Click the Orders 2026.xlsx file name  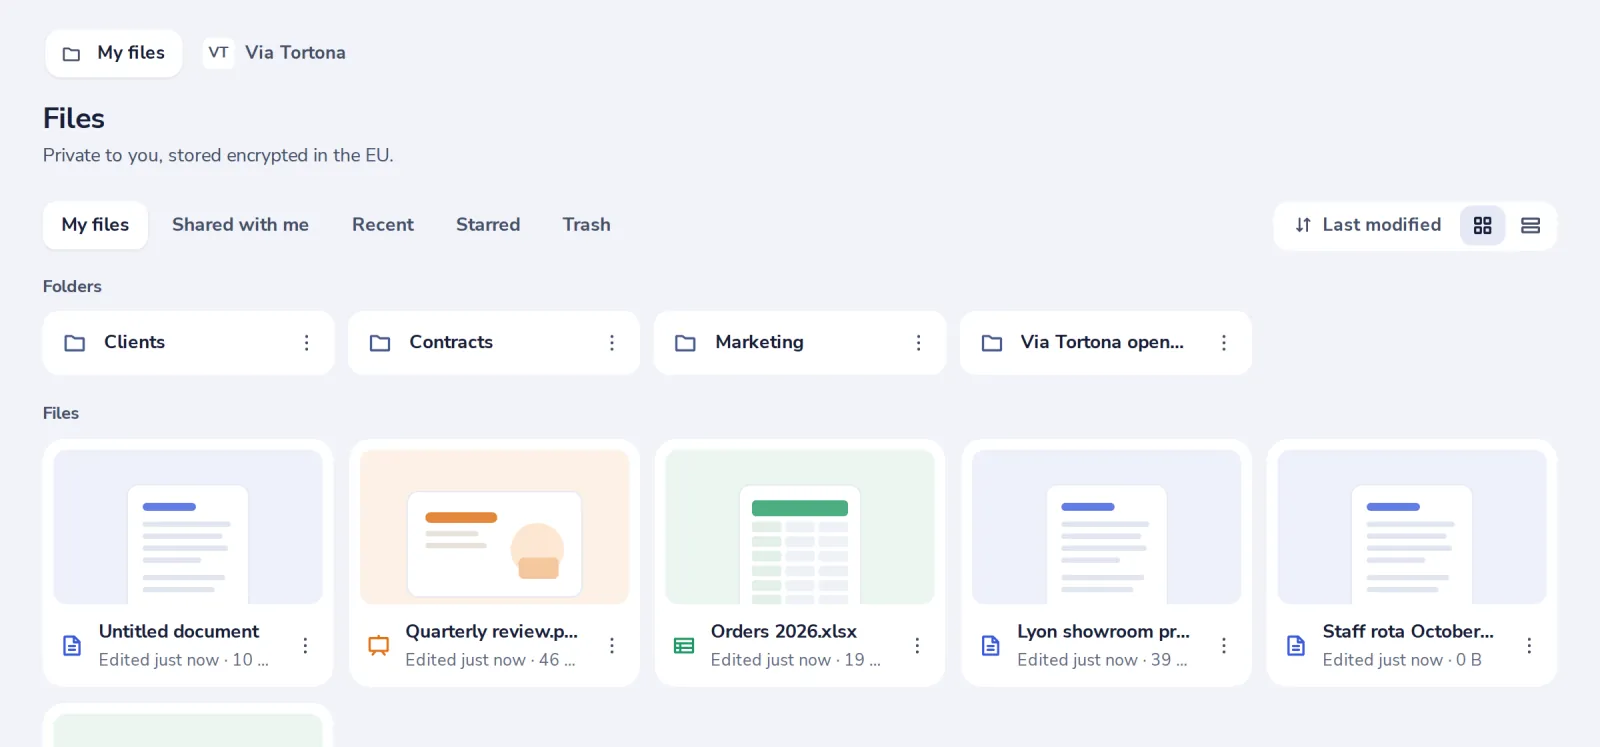tap(784, 632)
